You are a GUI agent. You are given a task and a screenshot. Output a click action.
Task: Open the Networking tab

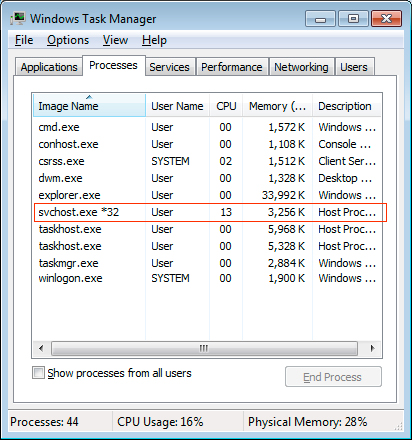point(301,67)
